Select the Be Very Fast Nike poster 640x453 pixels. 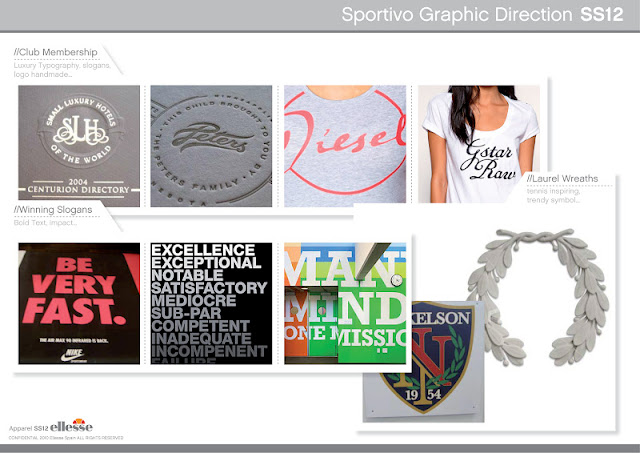[x=79, y=303]
